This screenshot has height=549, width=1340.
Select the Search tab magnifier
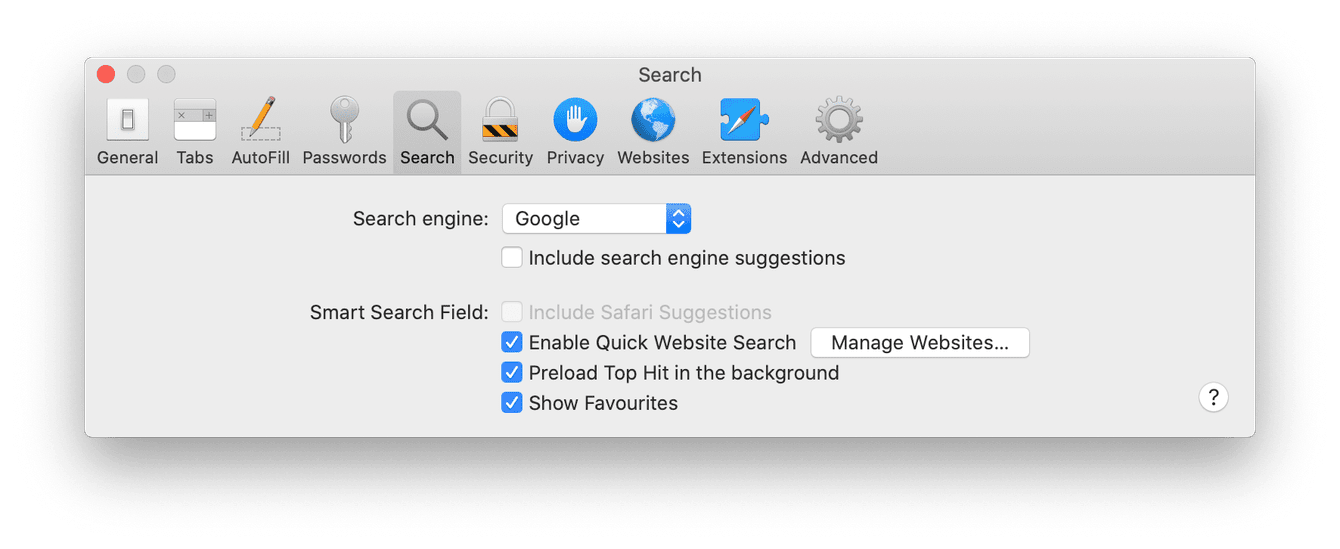[x=427, y=120]
